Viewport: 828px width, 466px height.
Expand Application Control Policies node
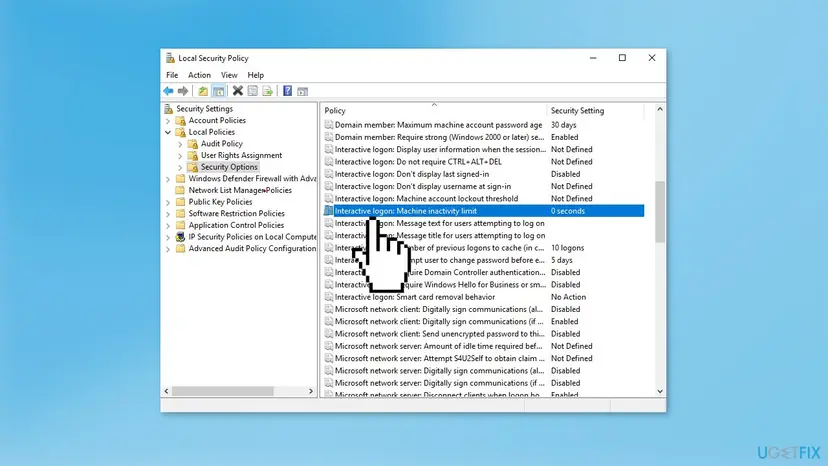pos(168,226)
